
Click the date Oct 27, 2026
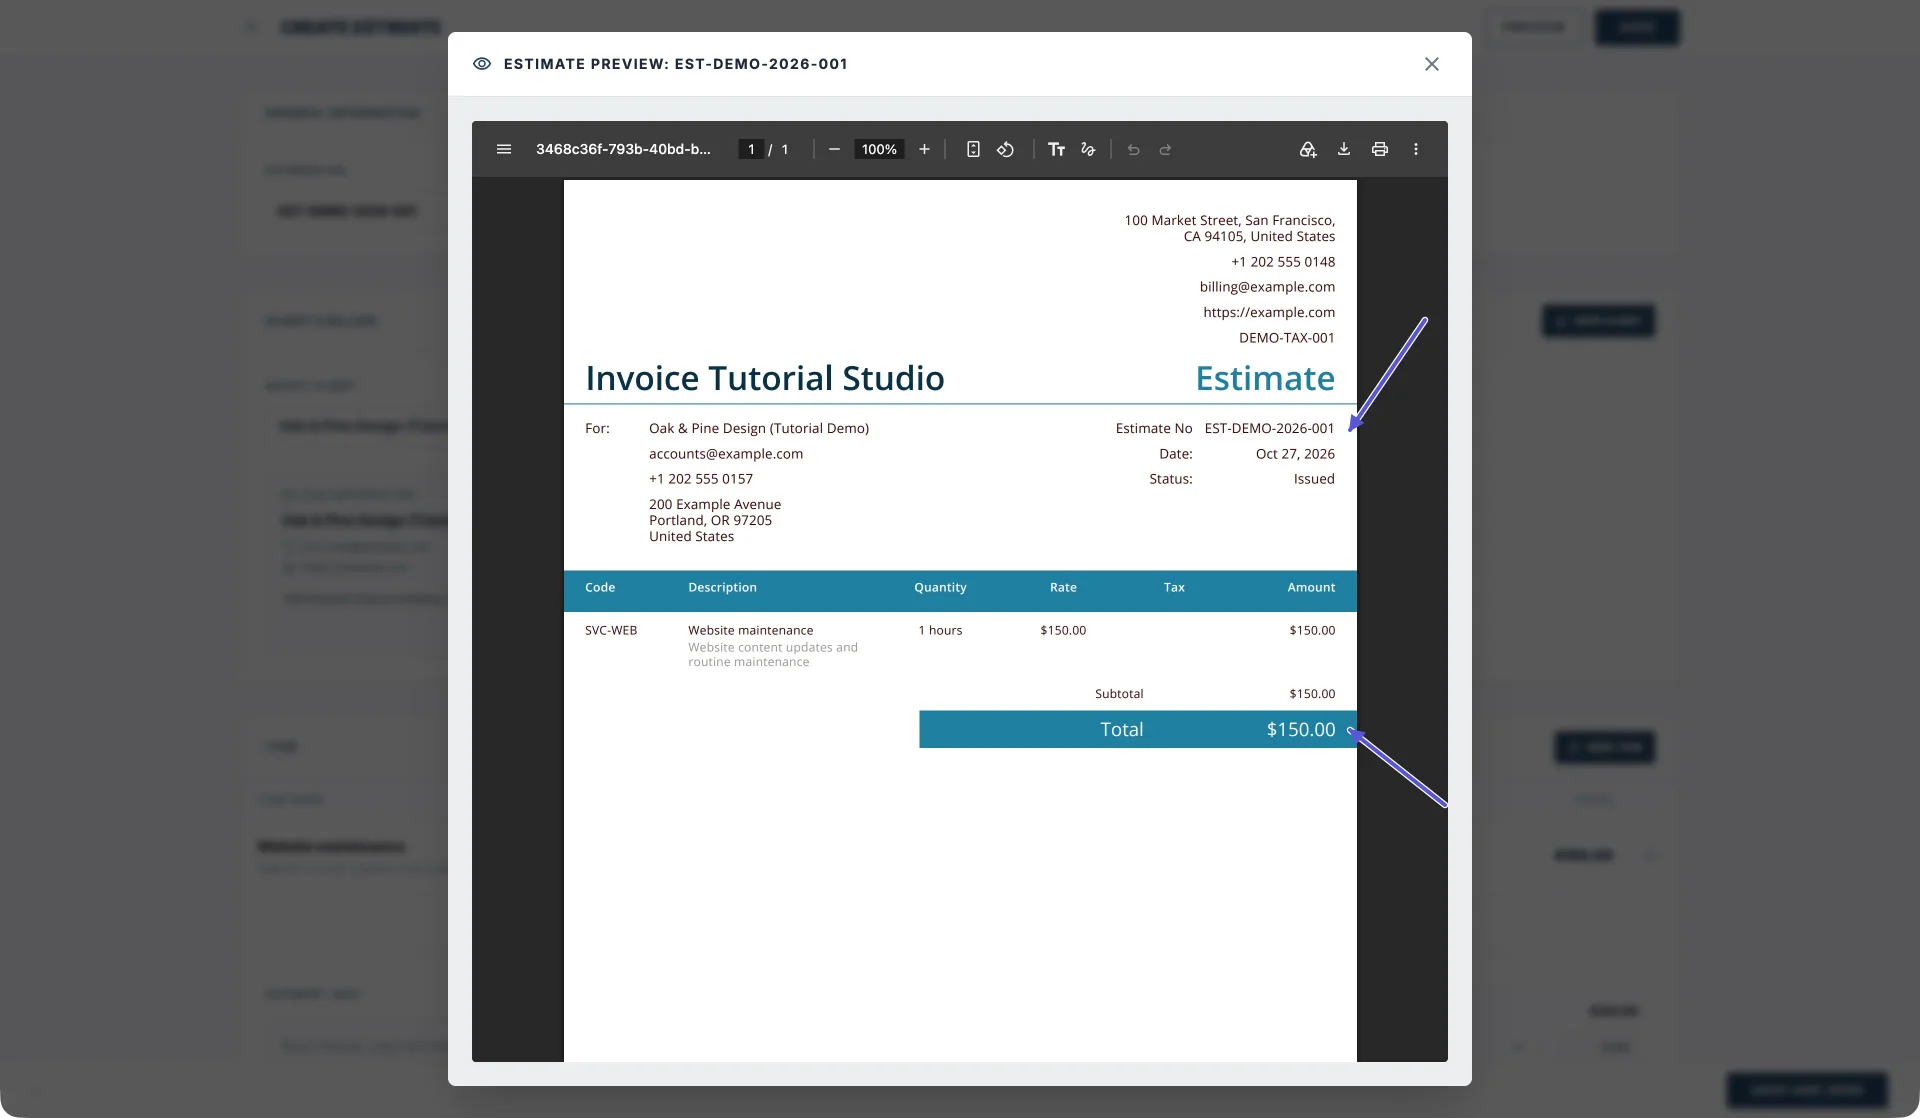point(1295,453)
